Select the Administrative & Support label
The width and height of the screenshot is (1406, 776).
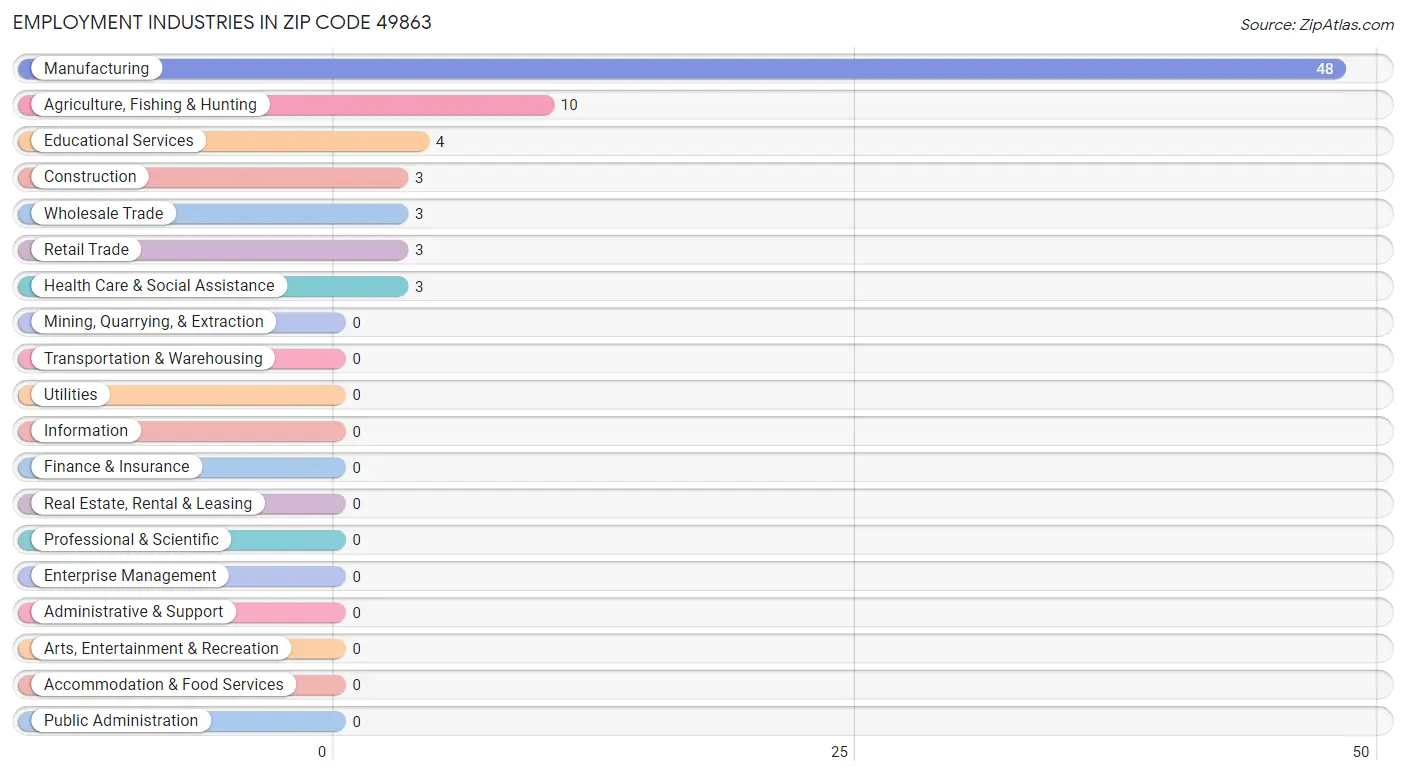pos(134,611)
